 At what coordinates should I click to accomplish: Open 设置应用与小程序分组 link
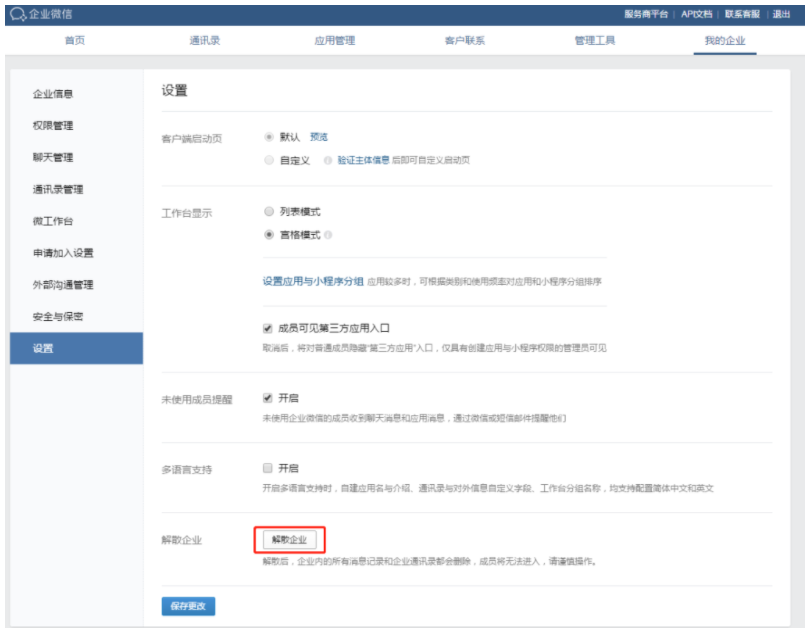click(313, 282)
